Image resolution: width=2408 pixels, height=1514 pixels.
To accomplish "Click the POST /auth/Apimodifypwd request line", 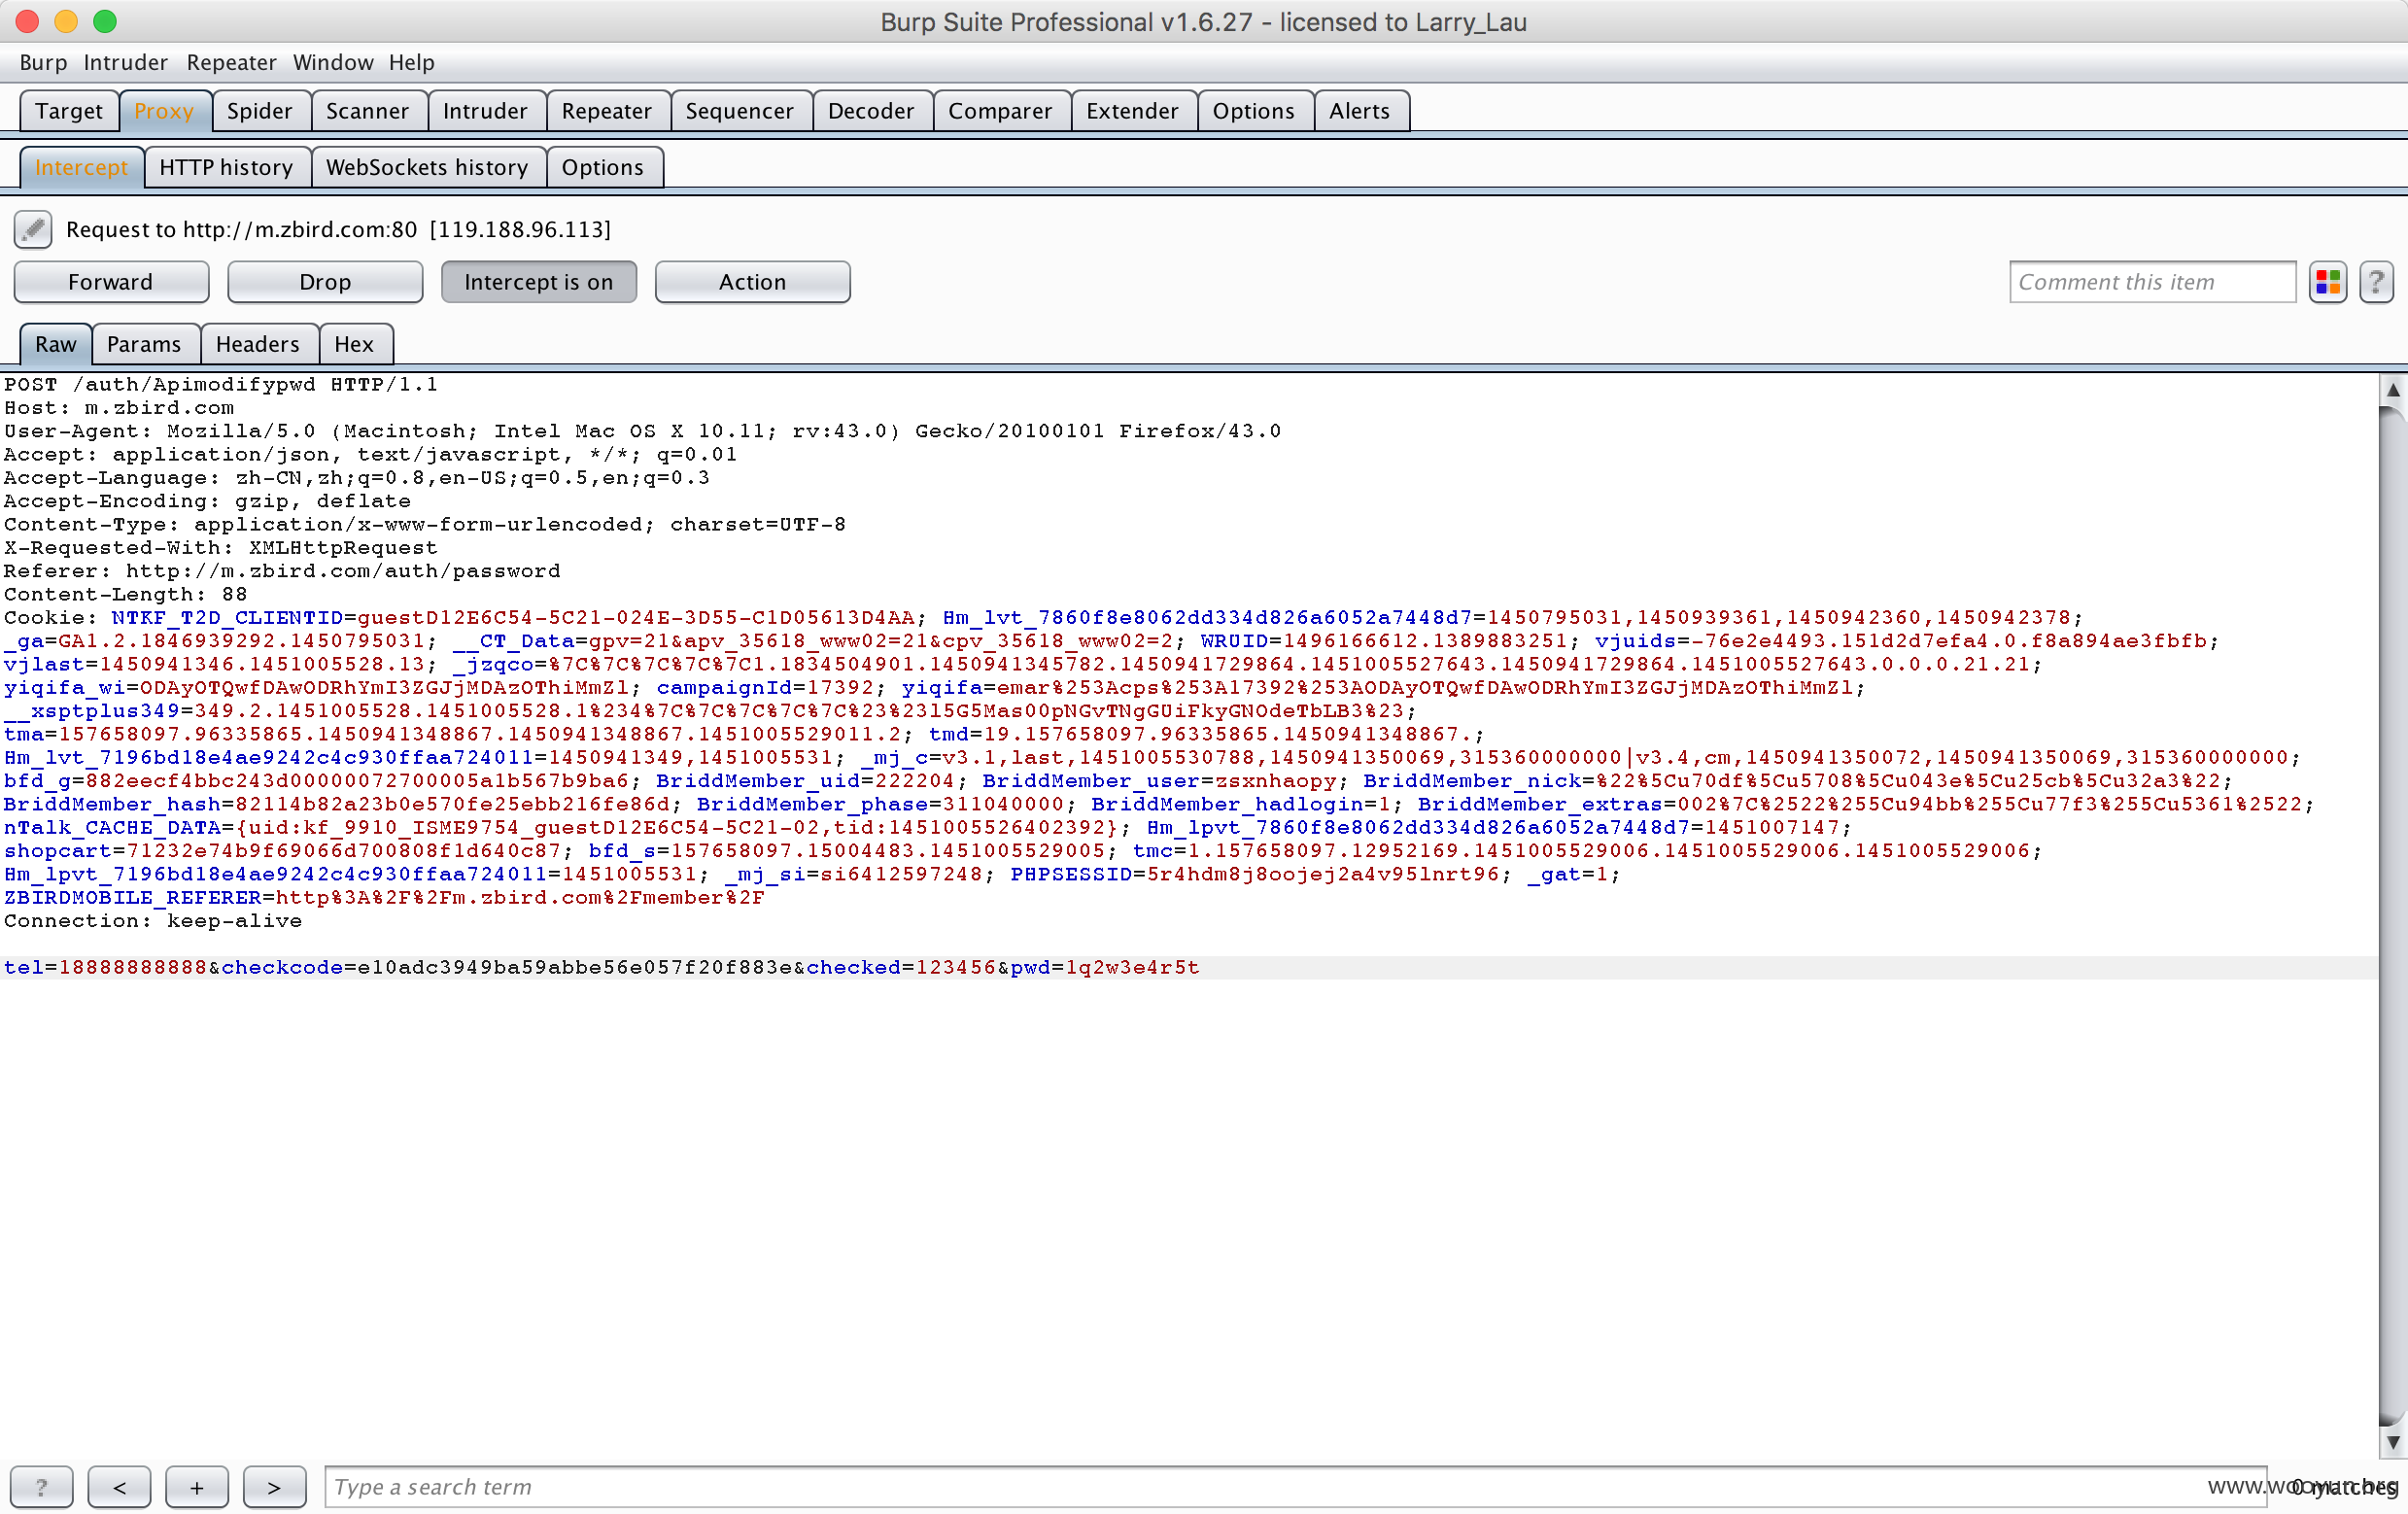I will [x=220, y=384].
